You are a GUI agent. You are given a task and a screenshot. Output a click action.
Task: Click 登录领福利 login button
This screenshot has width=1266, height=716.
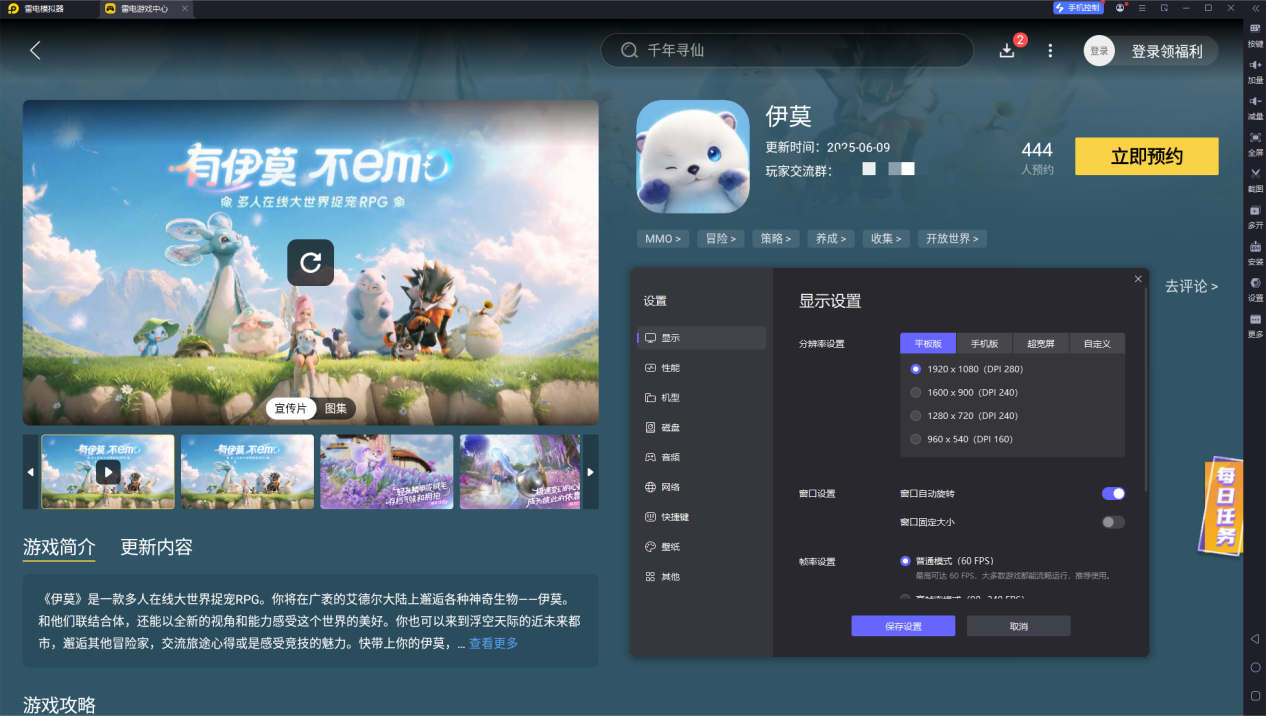[1151, 51]
